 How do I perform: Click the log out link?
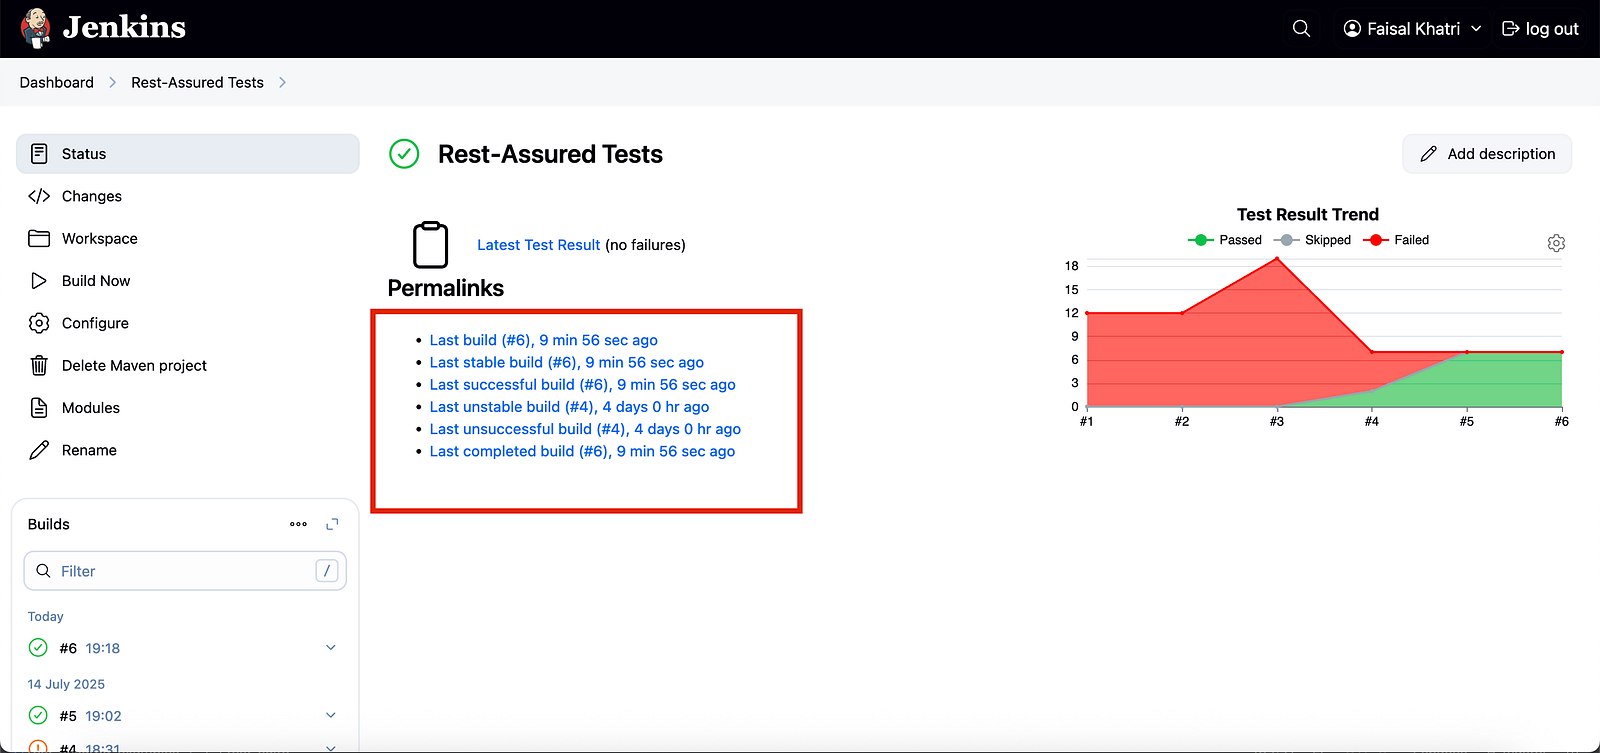click(1540, 29)
